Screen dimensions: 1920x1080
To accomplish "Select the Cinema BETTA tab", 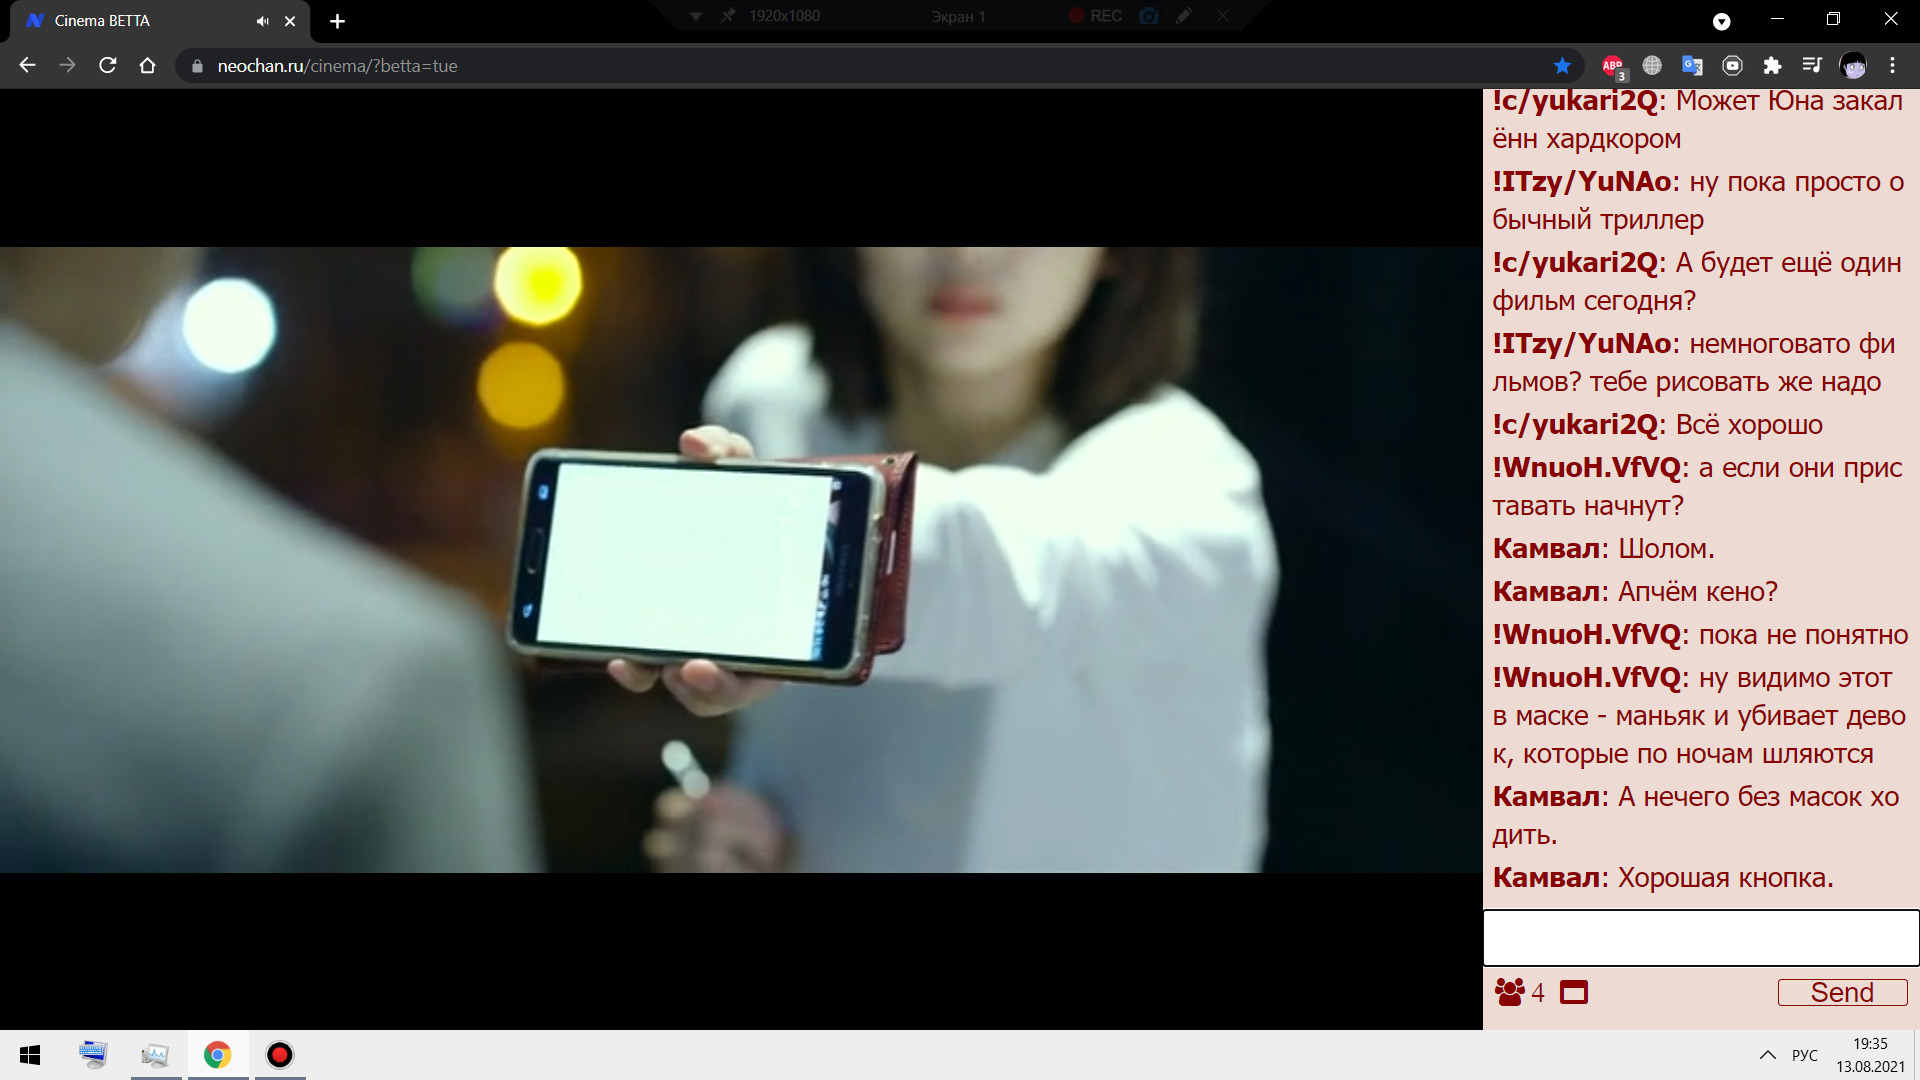I will 130,21.
